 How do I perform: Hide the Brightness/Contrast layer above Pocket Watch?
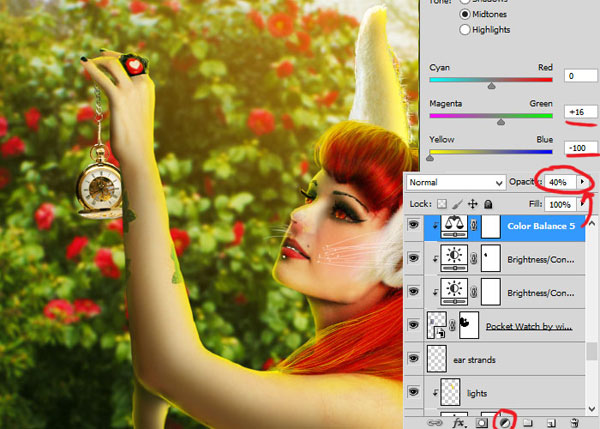(413, 292)
